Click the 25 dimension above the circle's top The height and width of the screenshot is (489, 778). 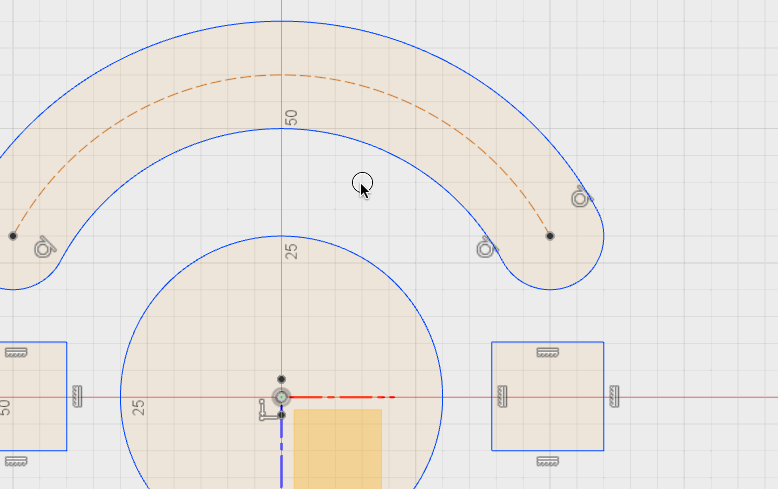(292, 251)
